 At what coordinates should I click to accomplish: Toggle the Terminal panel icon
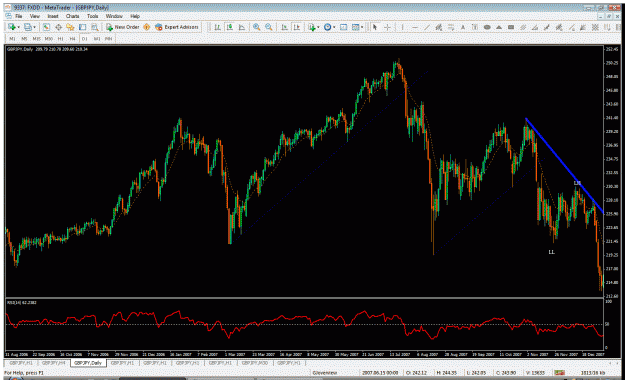(83, 27)
